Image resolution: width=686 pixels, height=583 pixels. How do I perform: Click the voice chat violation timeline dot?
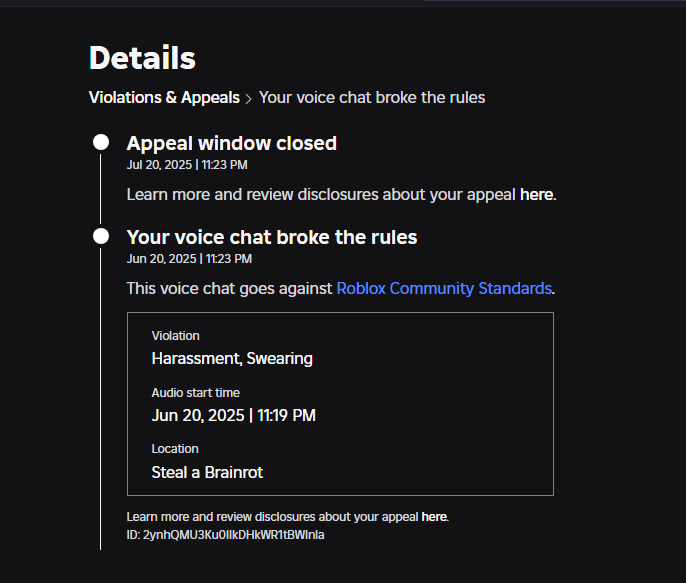(x=101, y=237)
